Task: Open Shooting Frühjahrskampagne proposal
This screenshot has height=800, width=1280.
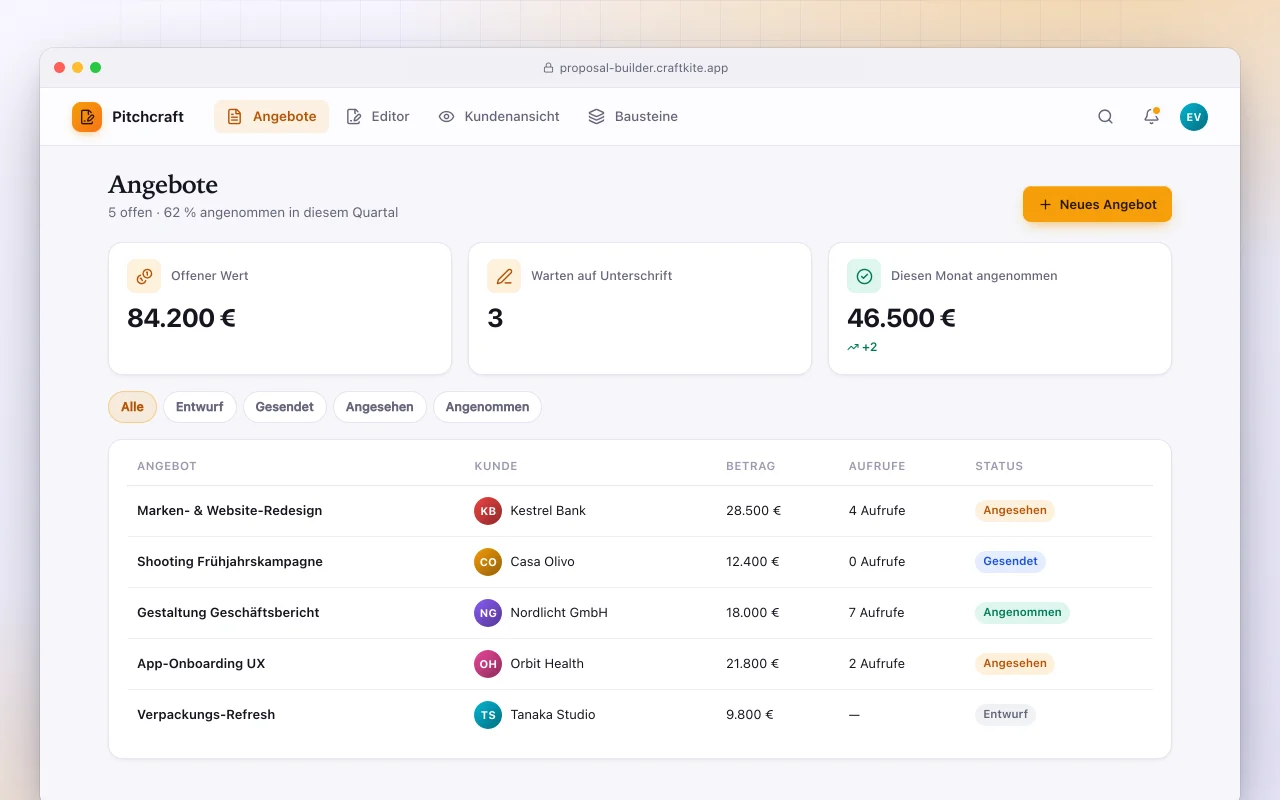Action: click(x=230, y=562)
